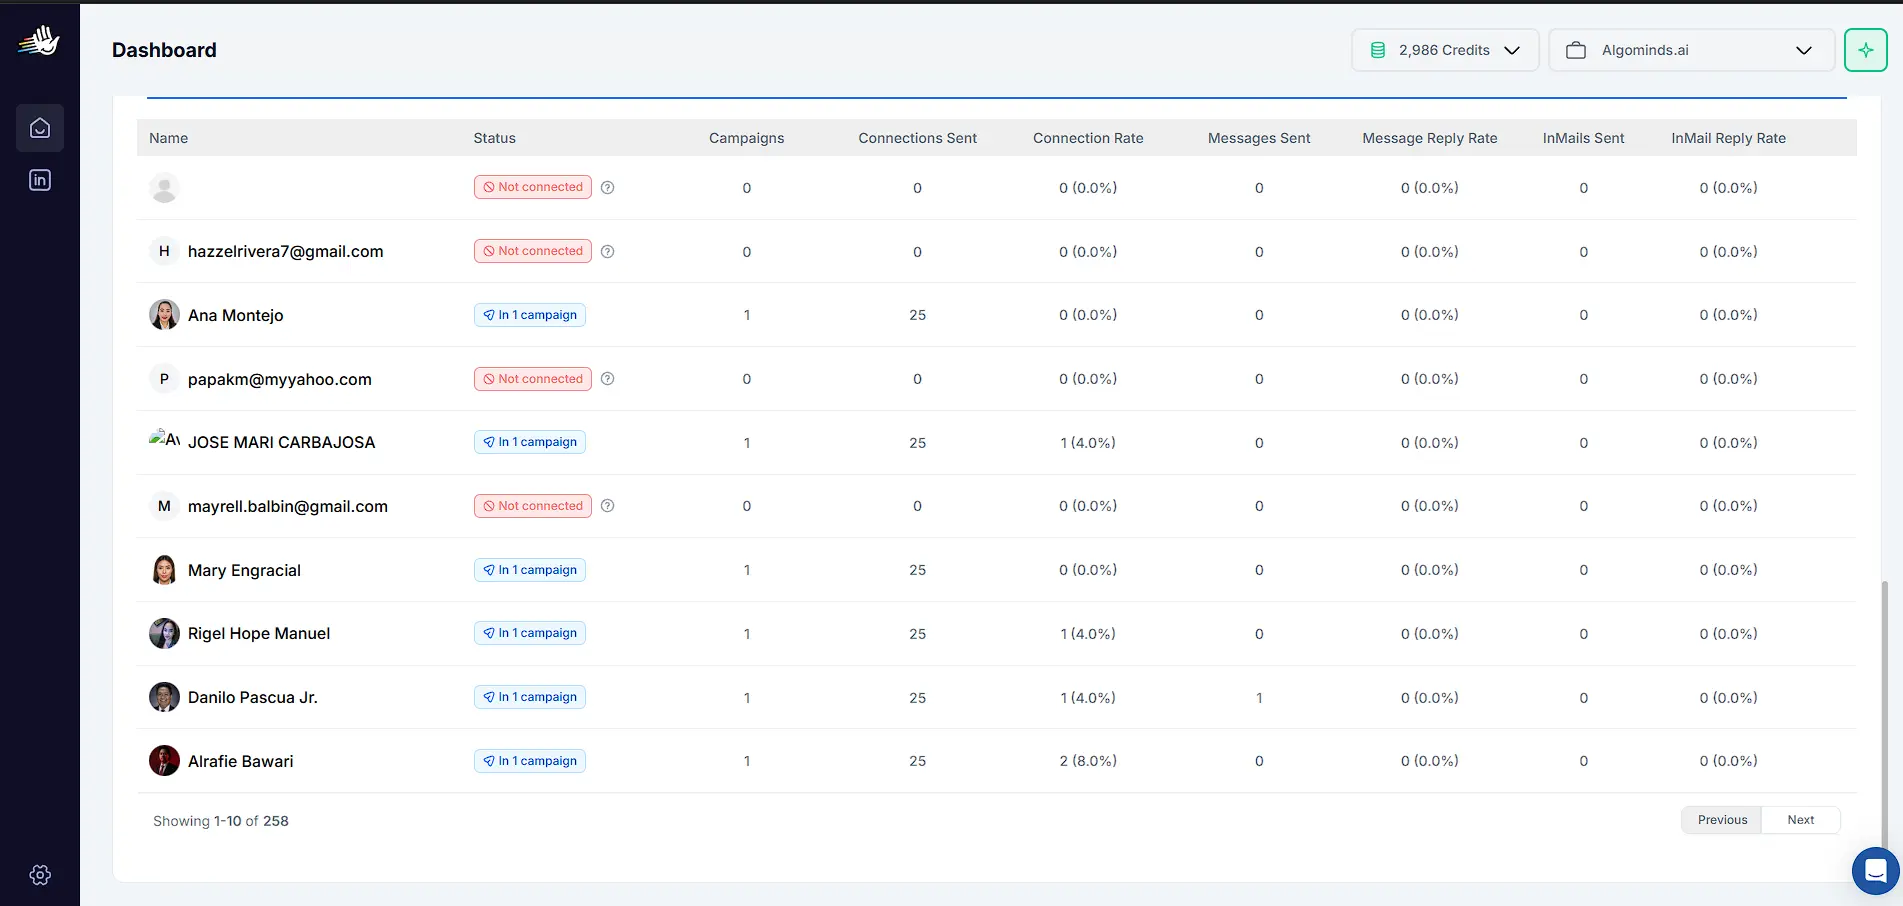Click Rigel Hope Manuel's avatar
Screen dimensions: 1903x906
click(164, 633)
